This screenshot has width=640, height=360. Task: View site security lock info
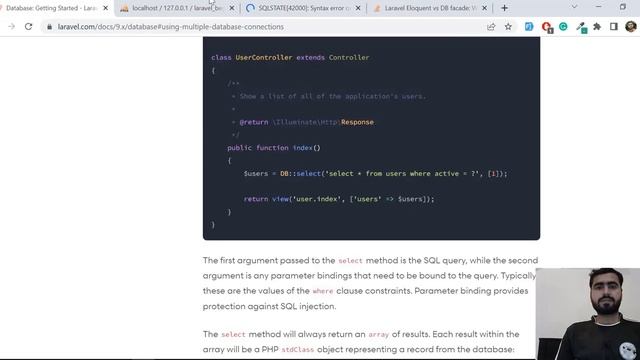pyautogui.click(x=49, y=27)
